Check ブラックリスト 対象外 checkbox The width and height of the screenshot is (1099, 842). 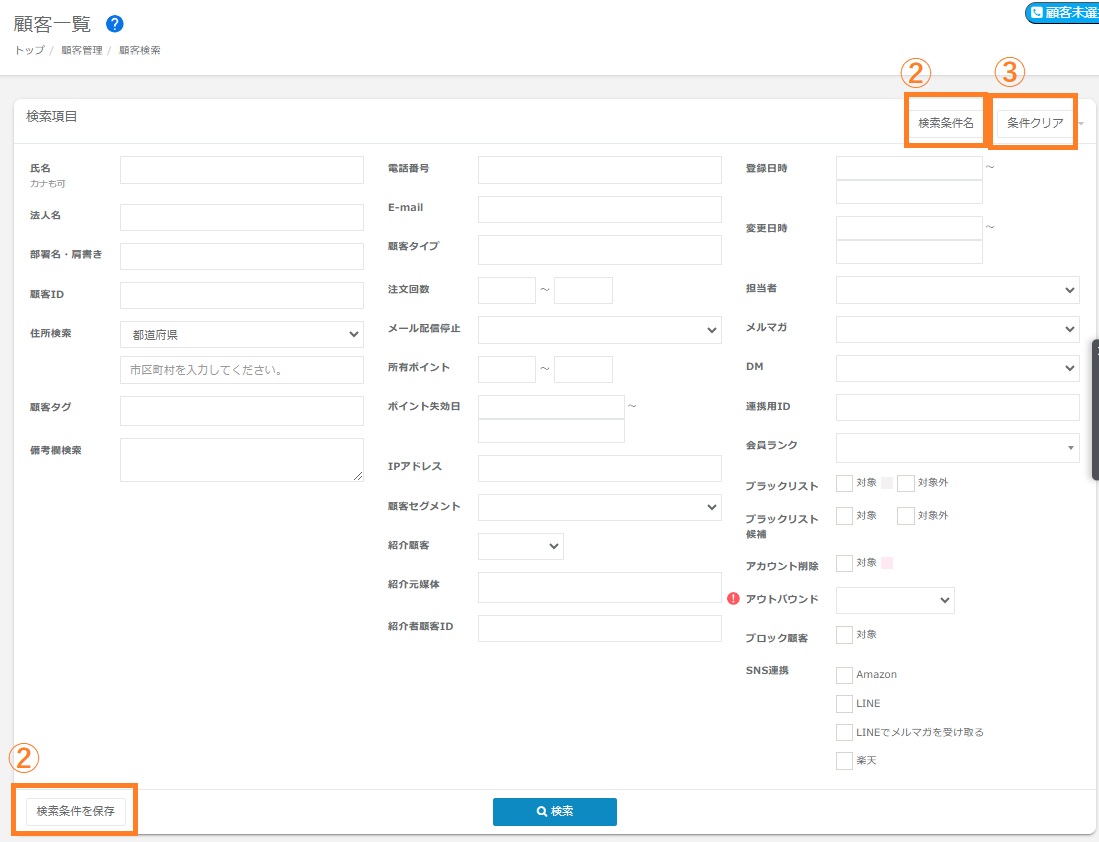point(906,483)
